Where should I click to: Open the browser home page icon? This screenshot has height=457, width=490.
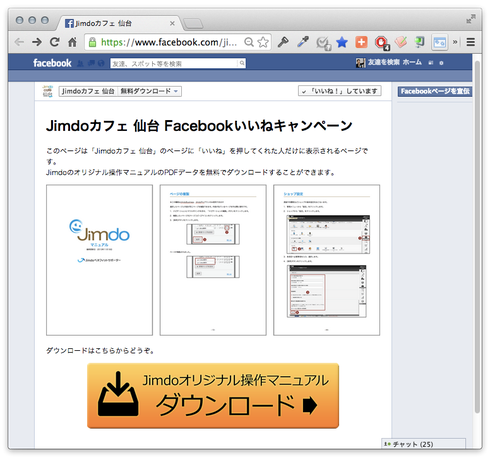(72, 42)
